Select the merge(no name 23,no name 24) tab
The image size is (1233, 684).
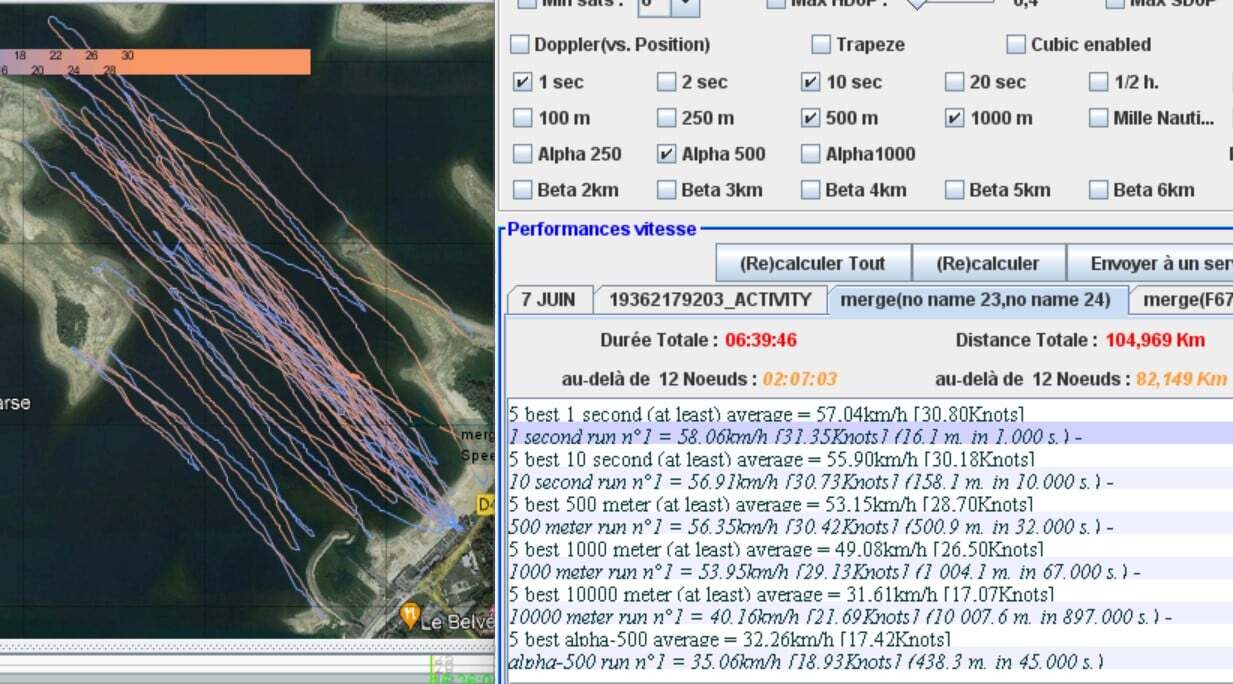(x=976, y=299)
